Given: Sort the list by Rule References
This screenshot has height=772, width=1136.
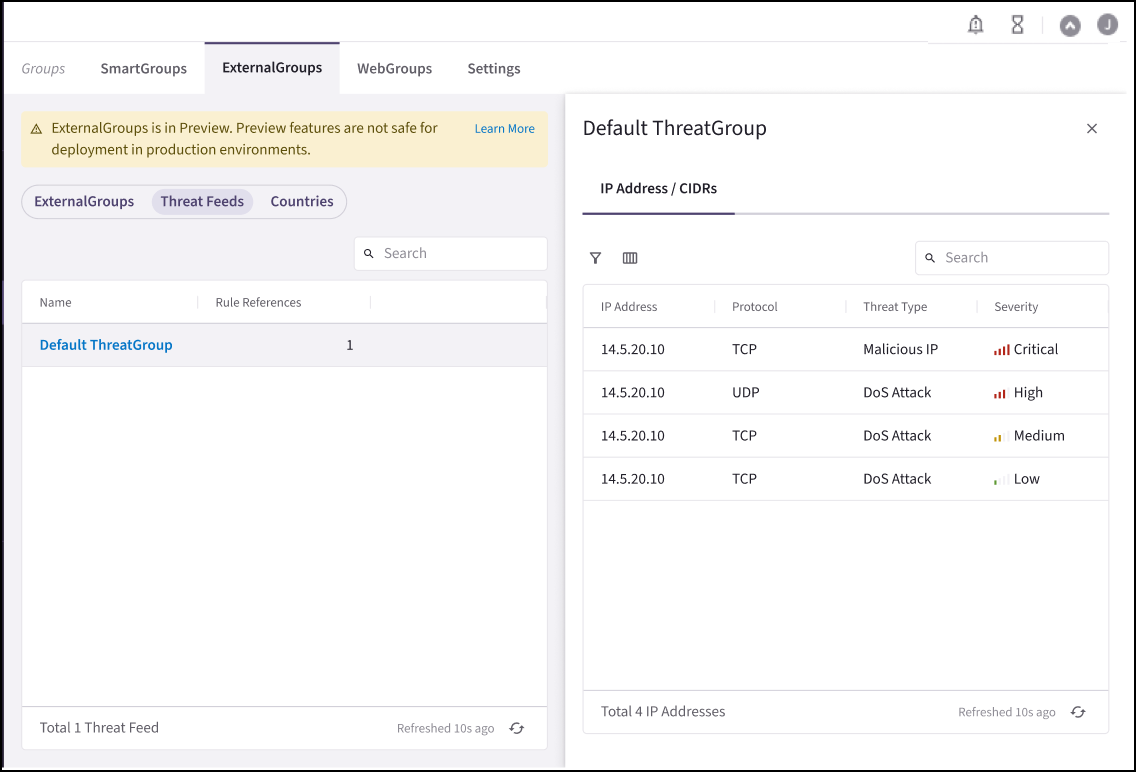Looking at the screenshot, I should click(x=257, y=302).
